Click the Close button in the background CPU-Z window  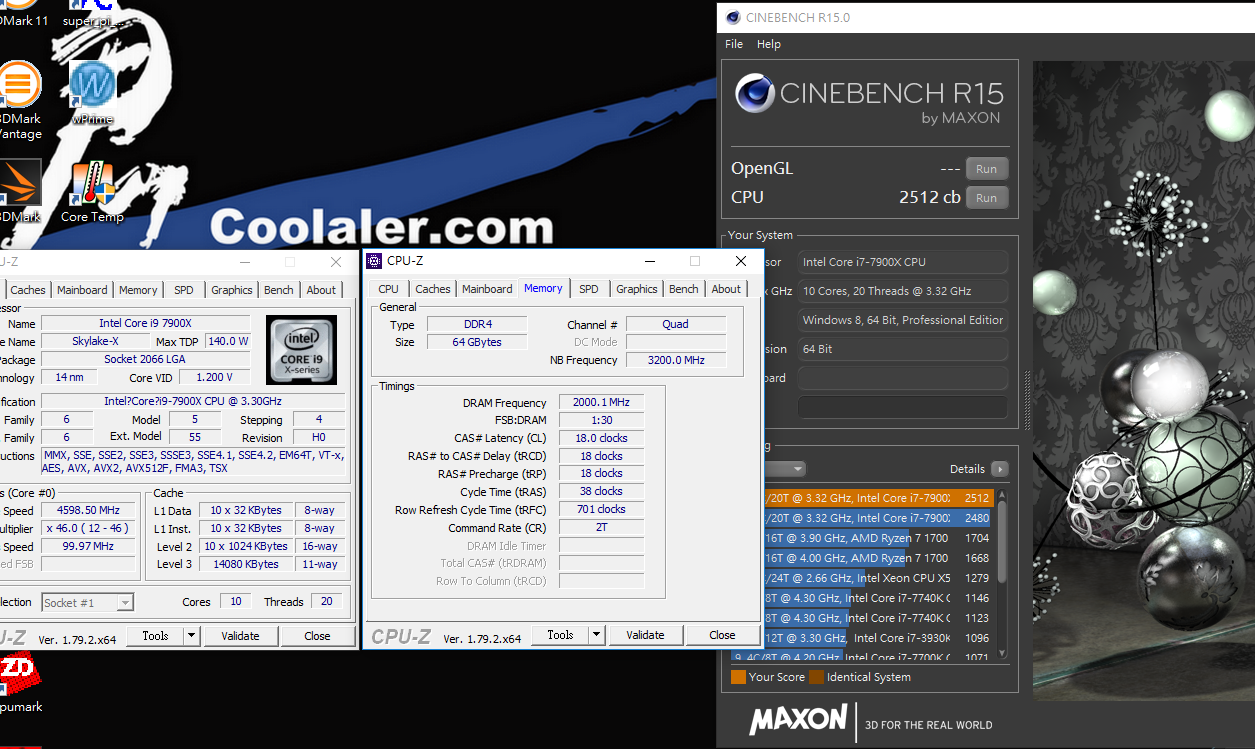(x=317, y=636)
